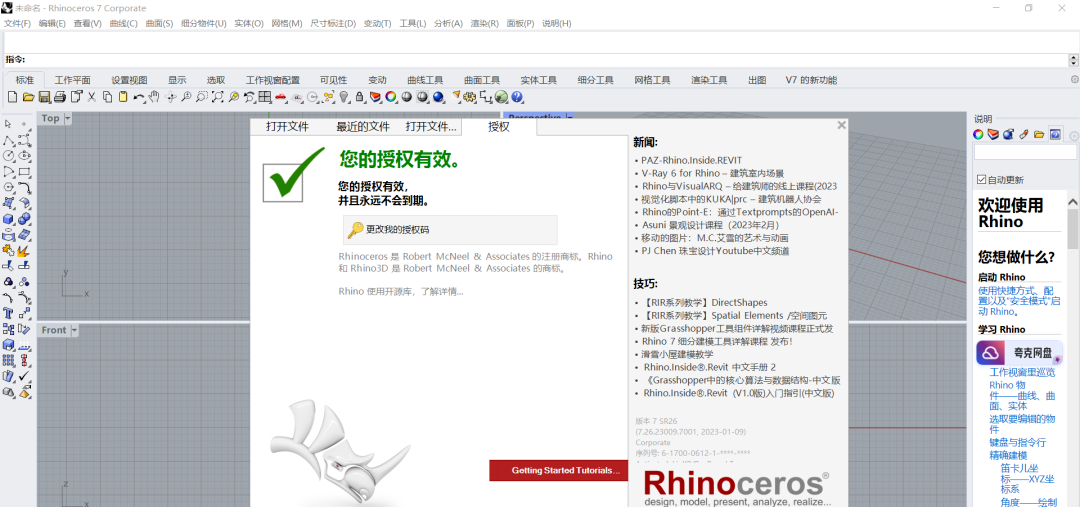
Task: Open the 文件(F) menu
Action: 17,23
